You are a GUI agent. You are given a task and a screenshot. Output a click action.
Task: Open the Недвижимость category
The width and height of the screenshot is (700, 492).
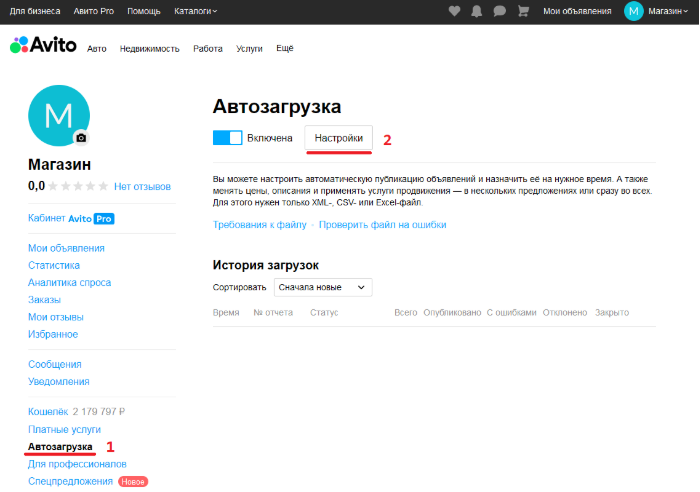(x=150, y=48)
